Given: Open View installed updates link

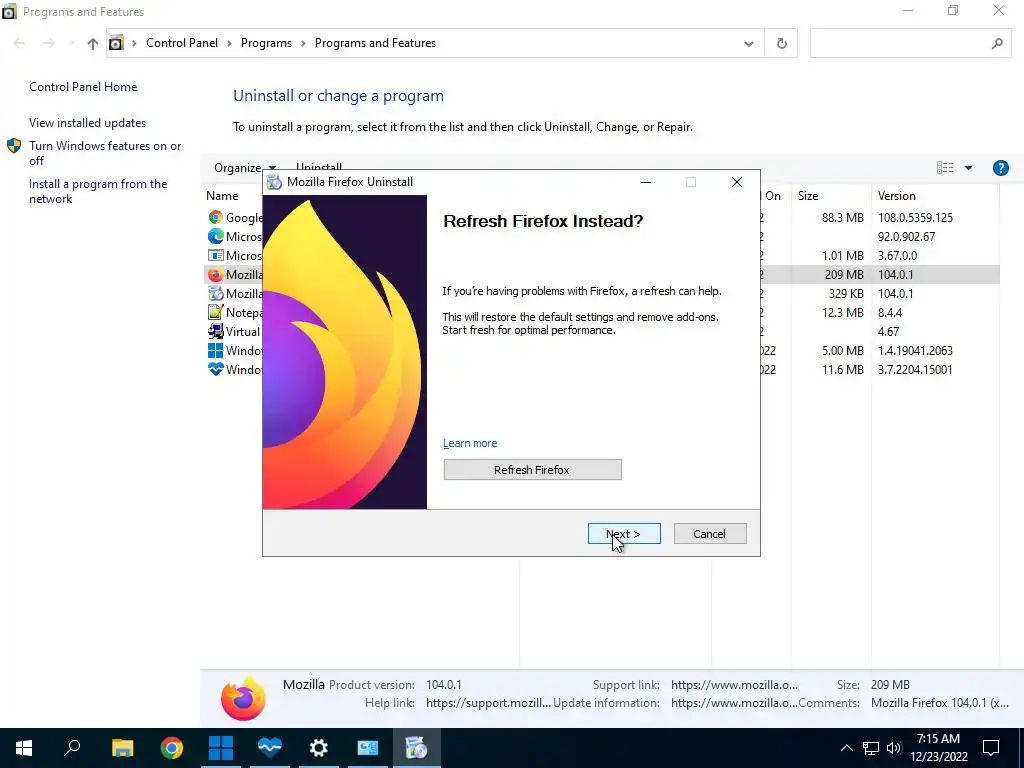Looking at the screenshot, I should (88, 123).
